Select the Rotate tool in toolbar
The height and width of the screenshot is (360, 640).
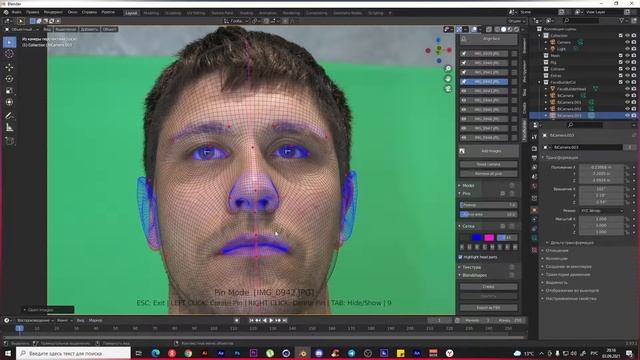tap(9, 79)
